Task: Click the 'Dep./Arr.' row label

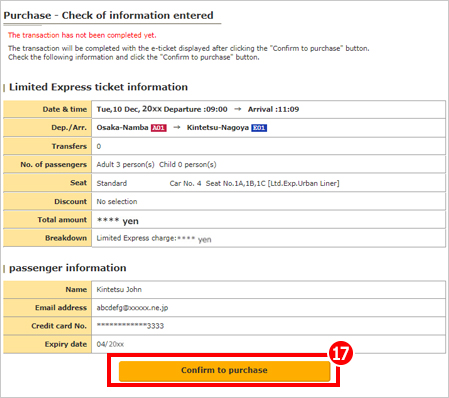Action: (69, 128)
